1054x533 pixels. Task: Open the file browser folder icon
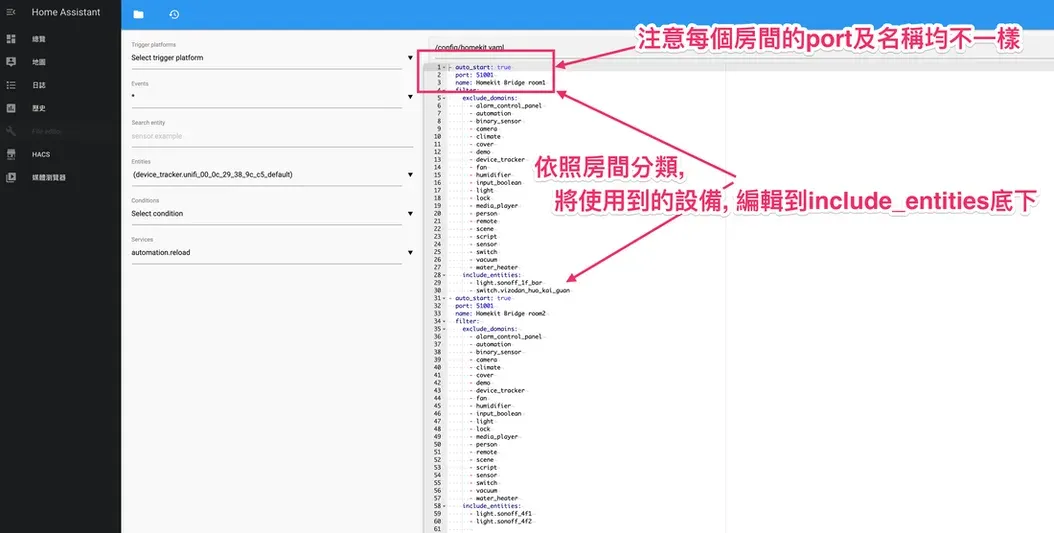pyautogui.click(x=138, y=15)
